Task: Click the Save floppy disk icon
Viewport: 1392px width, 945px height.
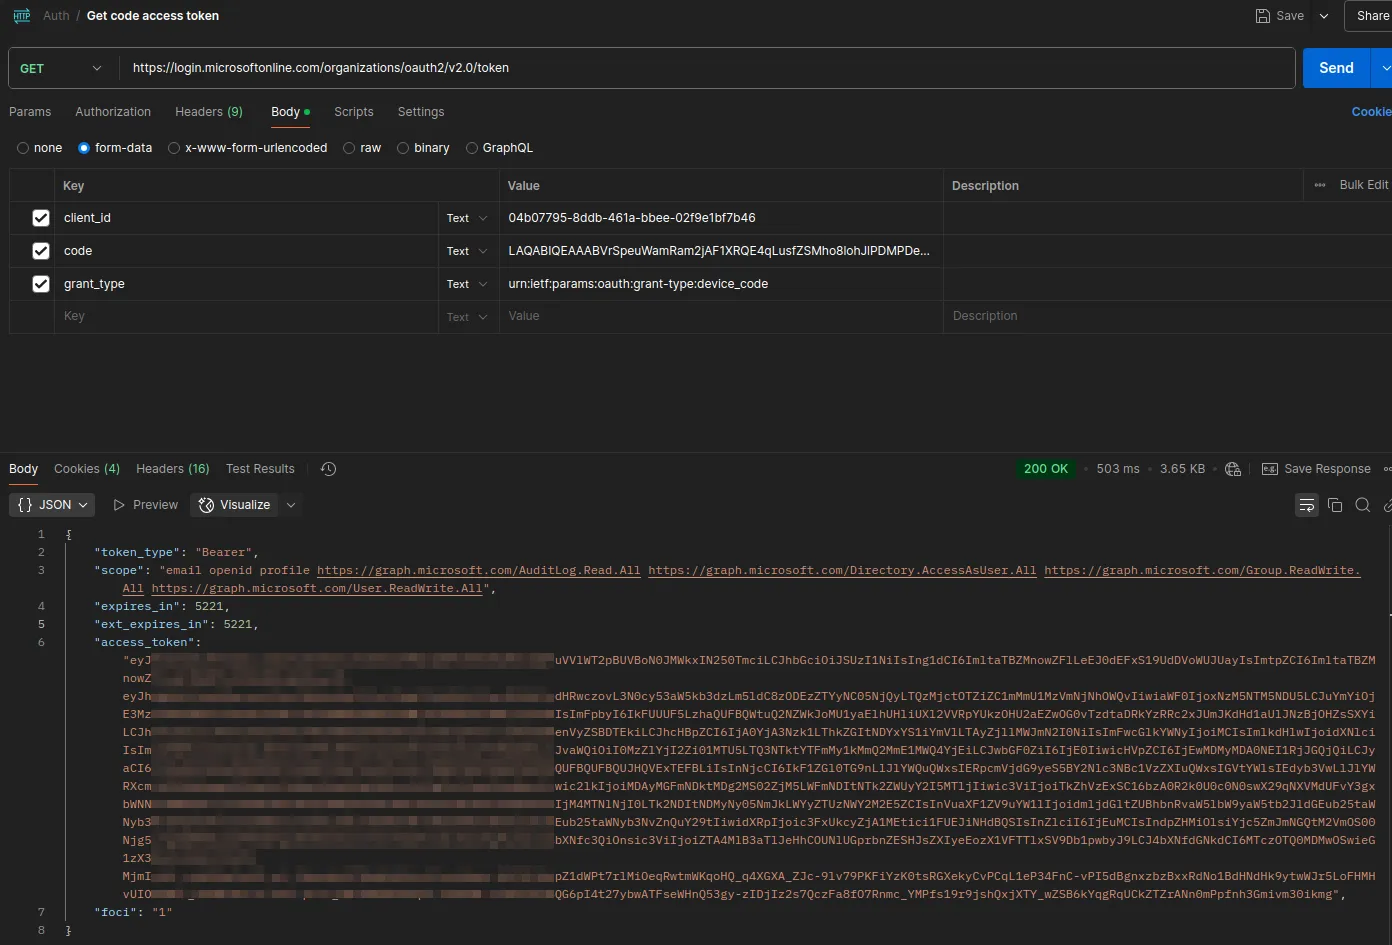Action: tap(1263, 16)
